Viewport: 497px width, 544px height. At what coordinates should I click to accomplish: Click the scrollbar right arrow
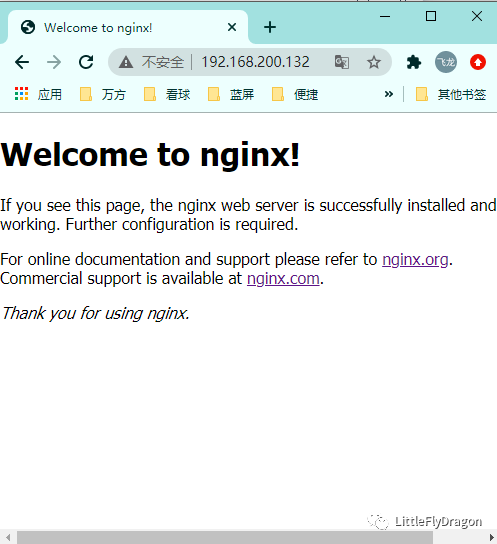pos(491,537)
